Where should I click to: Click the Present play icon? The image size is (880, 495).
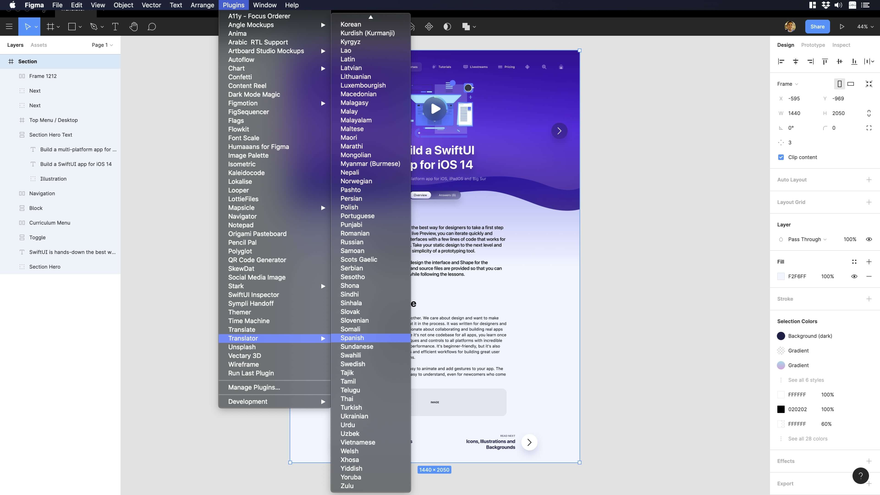tap(842, 26)
